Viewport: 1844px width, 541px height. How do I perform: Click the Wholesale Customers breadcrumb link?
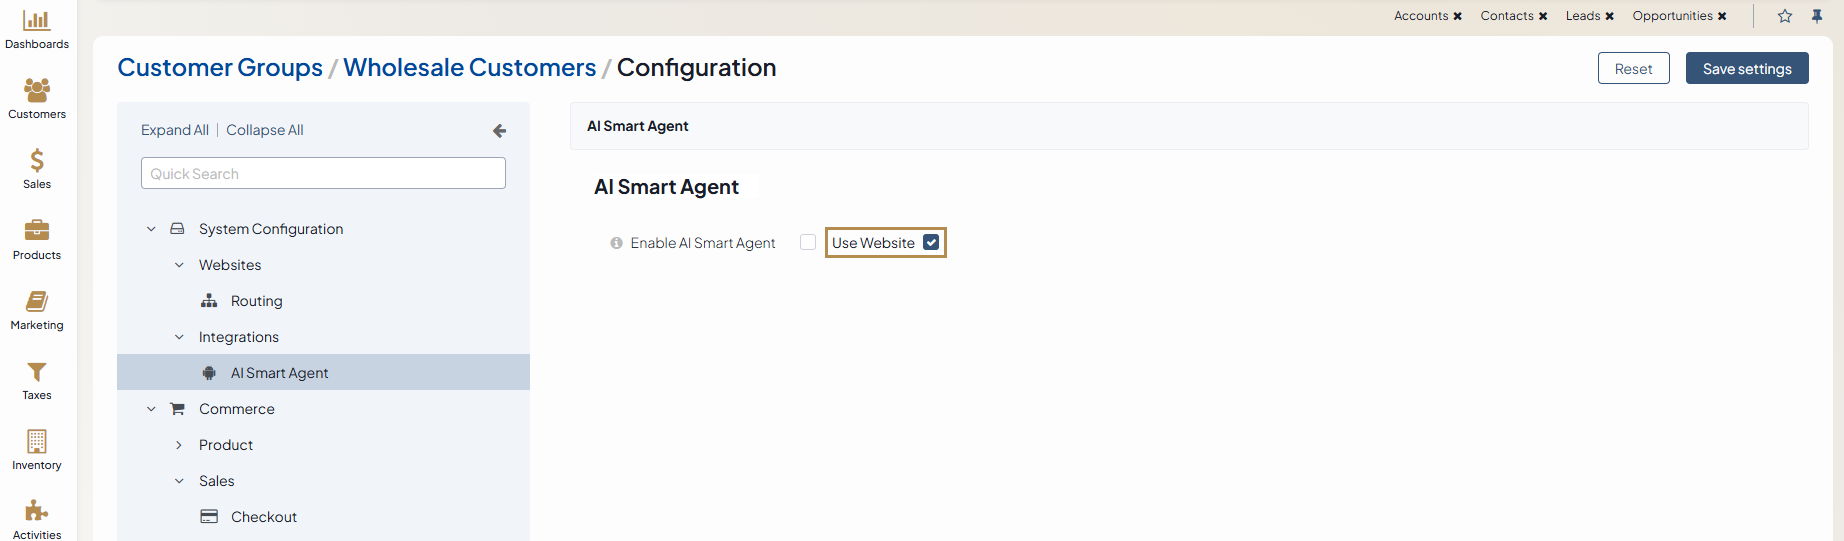pyautogui.click(x=469, y=67)
